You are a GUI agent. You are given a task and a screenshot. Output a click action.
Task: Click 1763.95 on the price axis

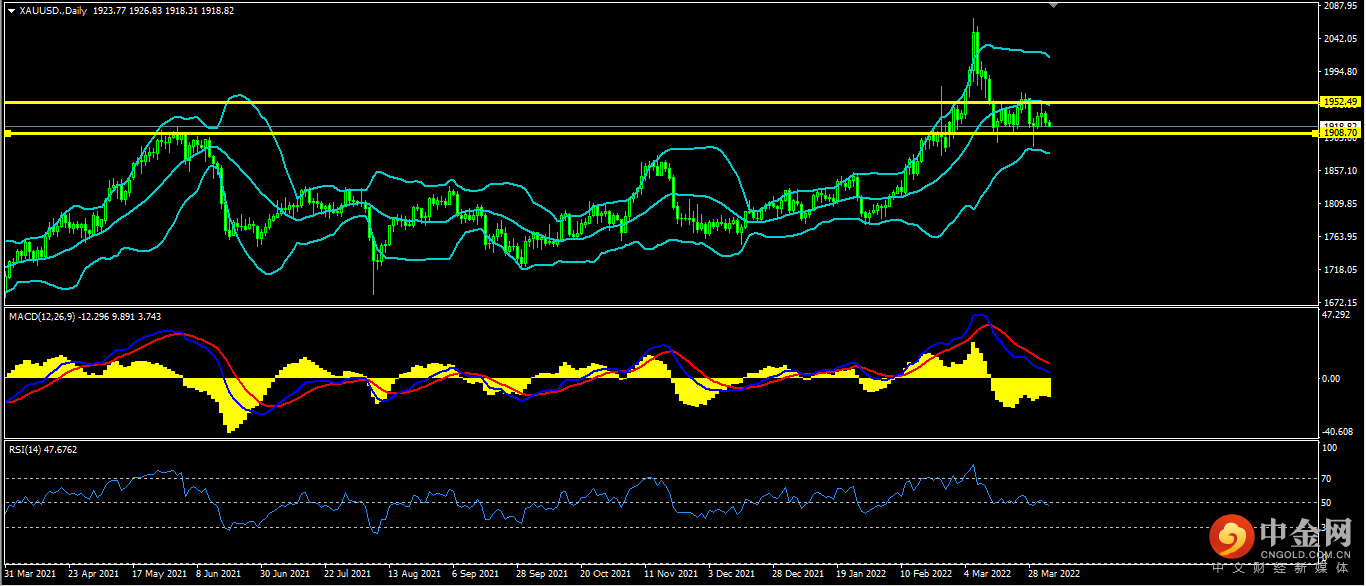tap(1340, 237)
